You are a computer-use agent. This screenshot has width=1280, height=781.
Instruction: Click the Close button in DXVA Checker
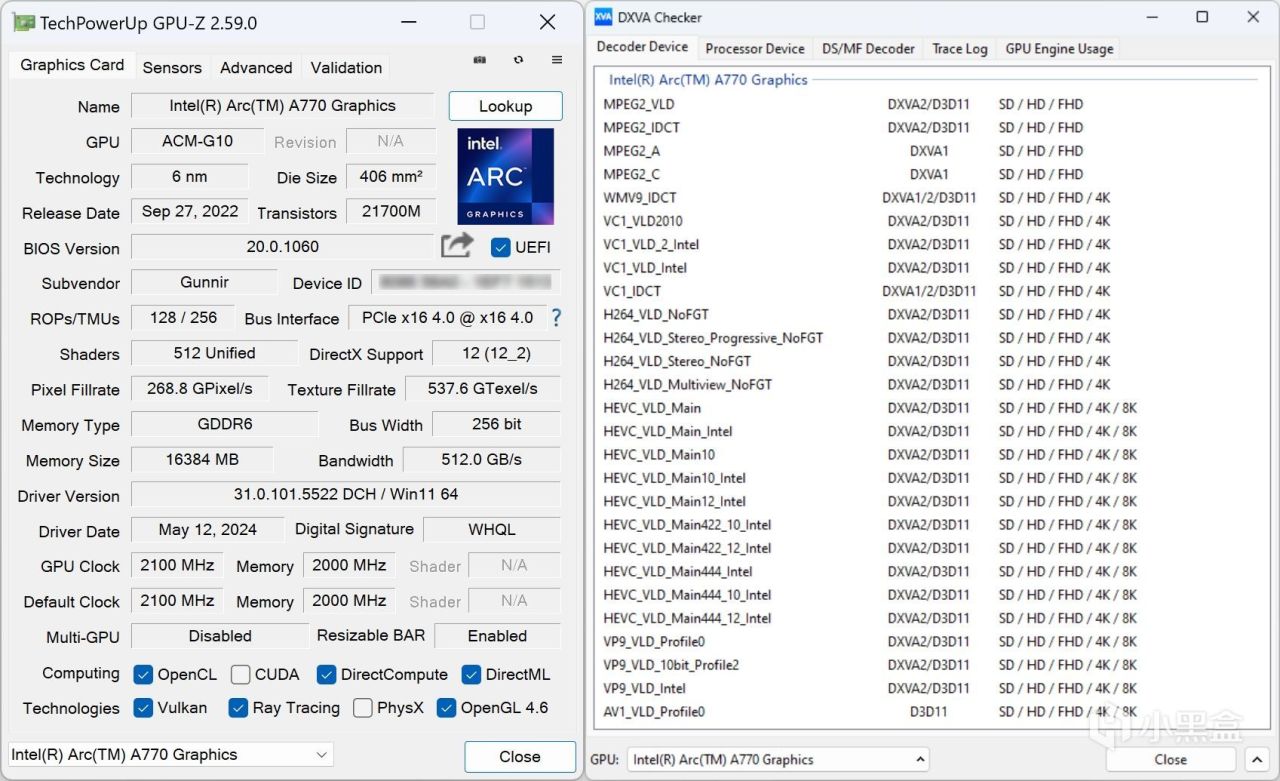1171,759
